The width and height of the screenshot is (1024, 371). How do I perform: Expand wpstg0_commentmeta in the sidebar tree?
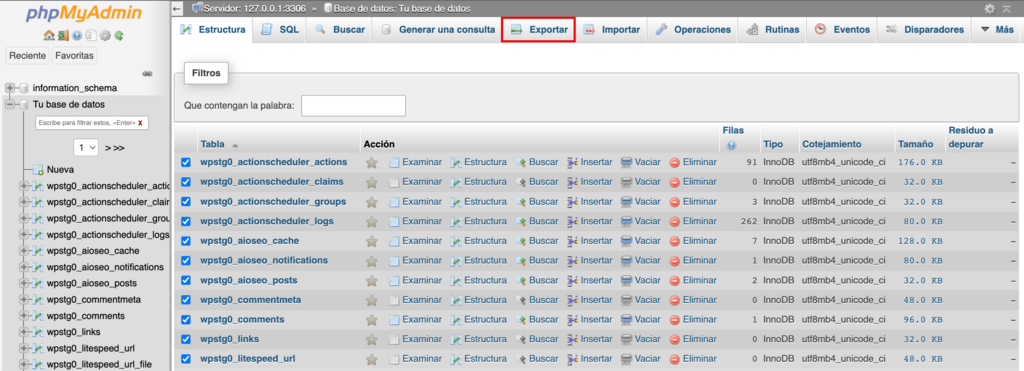25,300
